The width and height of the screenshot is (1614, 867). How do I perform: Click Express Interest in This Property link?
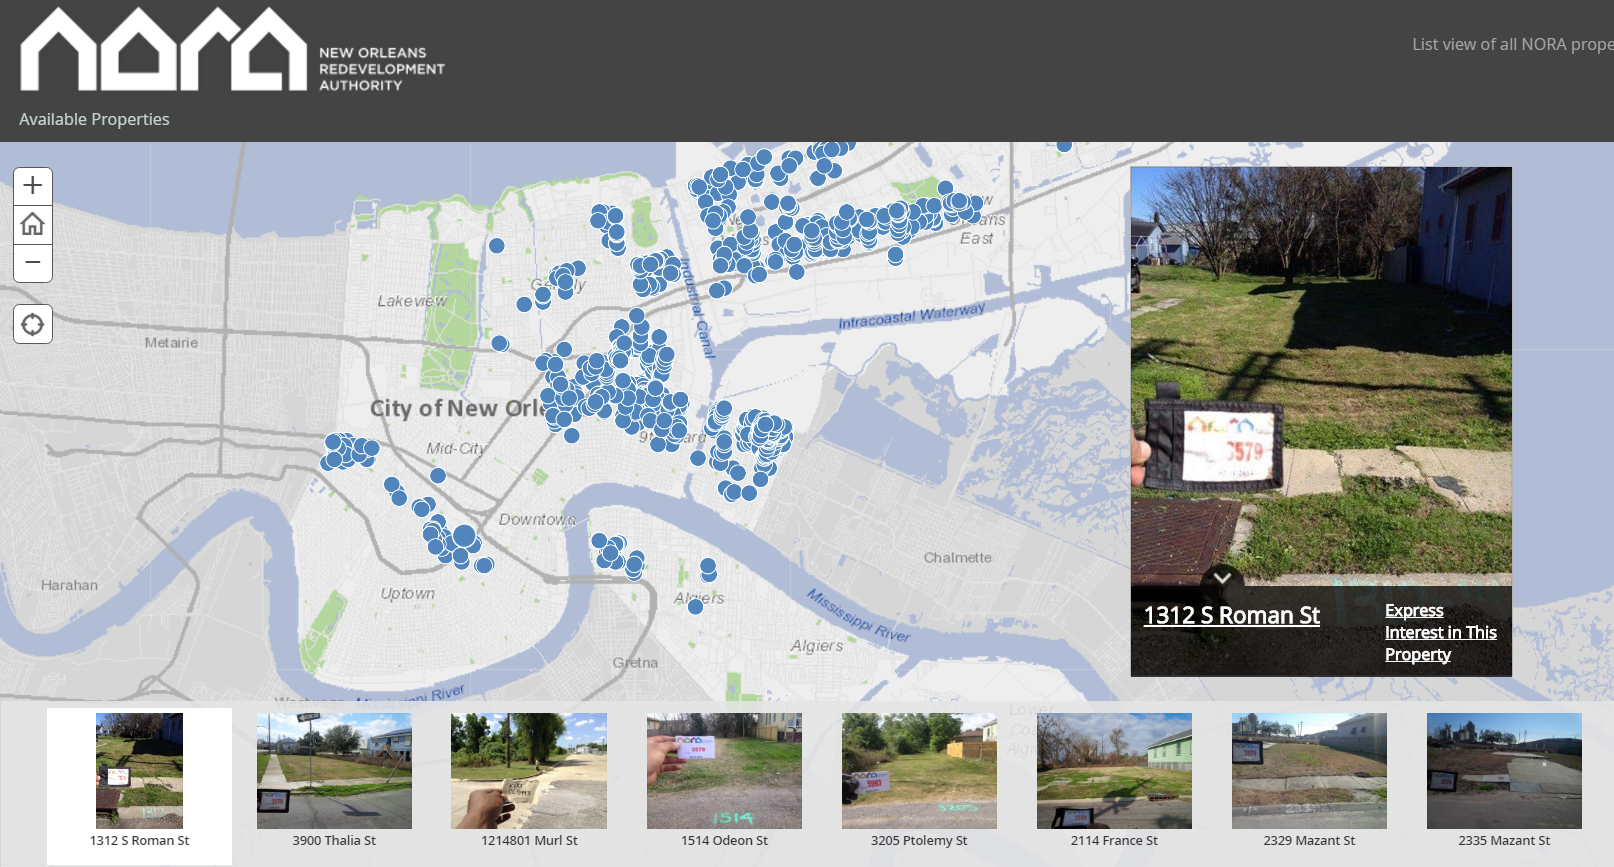1440,632
